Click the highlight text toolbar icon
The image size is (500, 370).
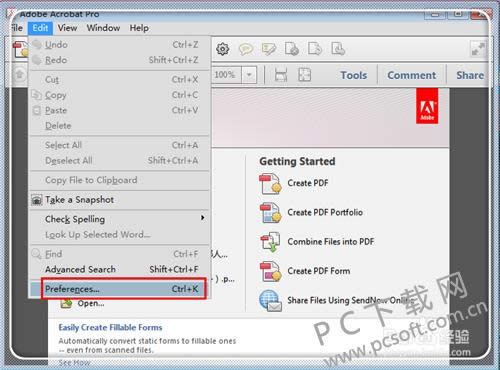(269, 49)
